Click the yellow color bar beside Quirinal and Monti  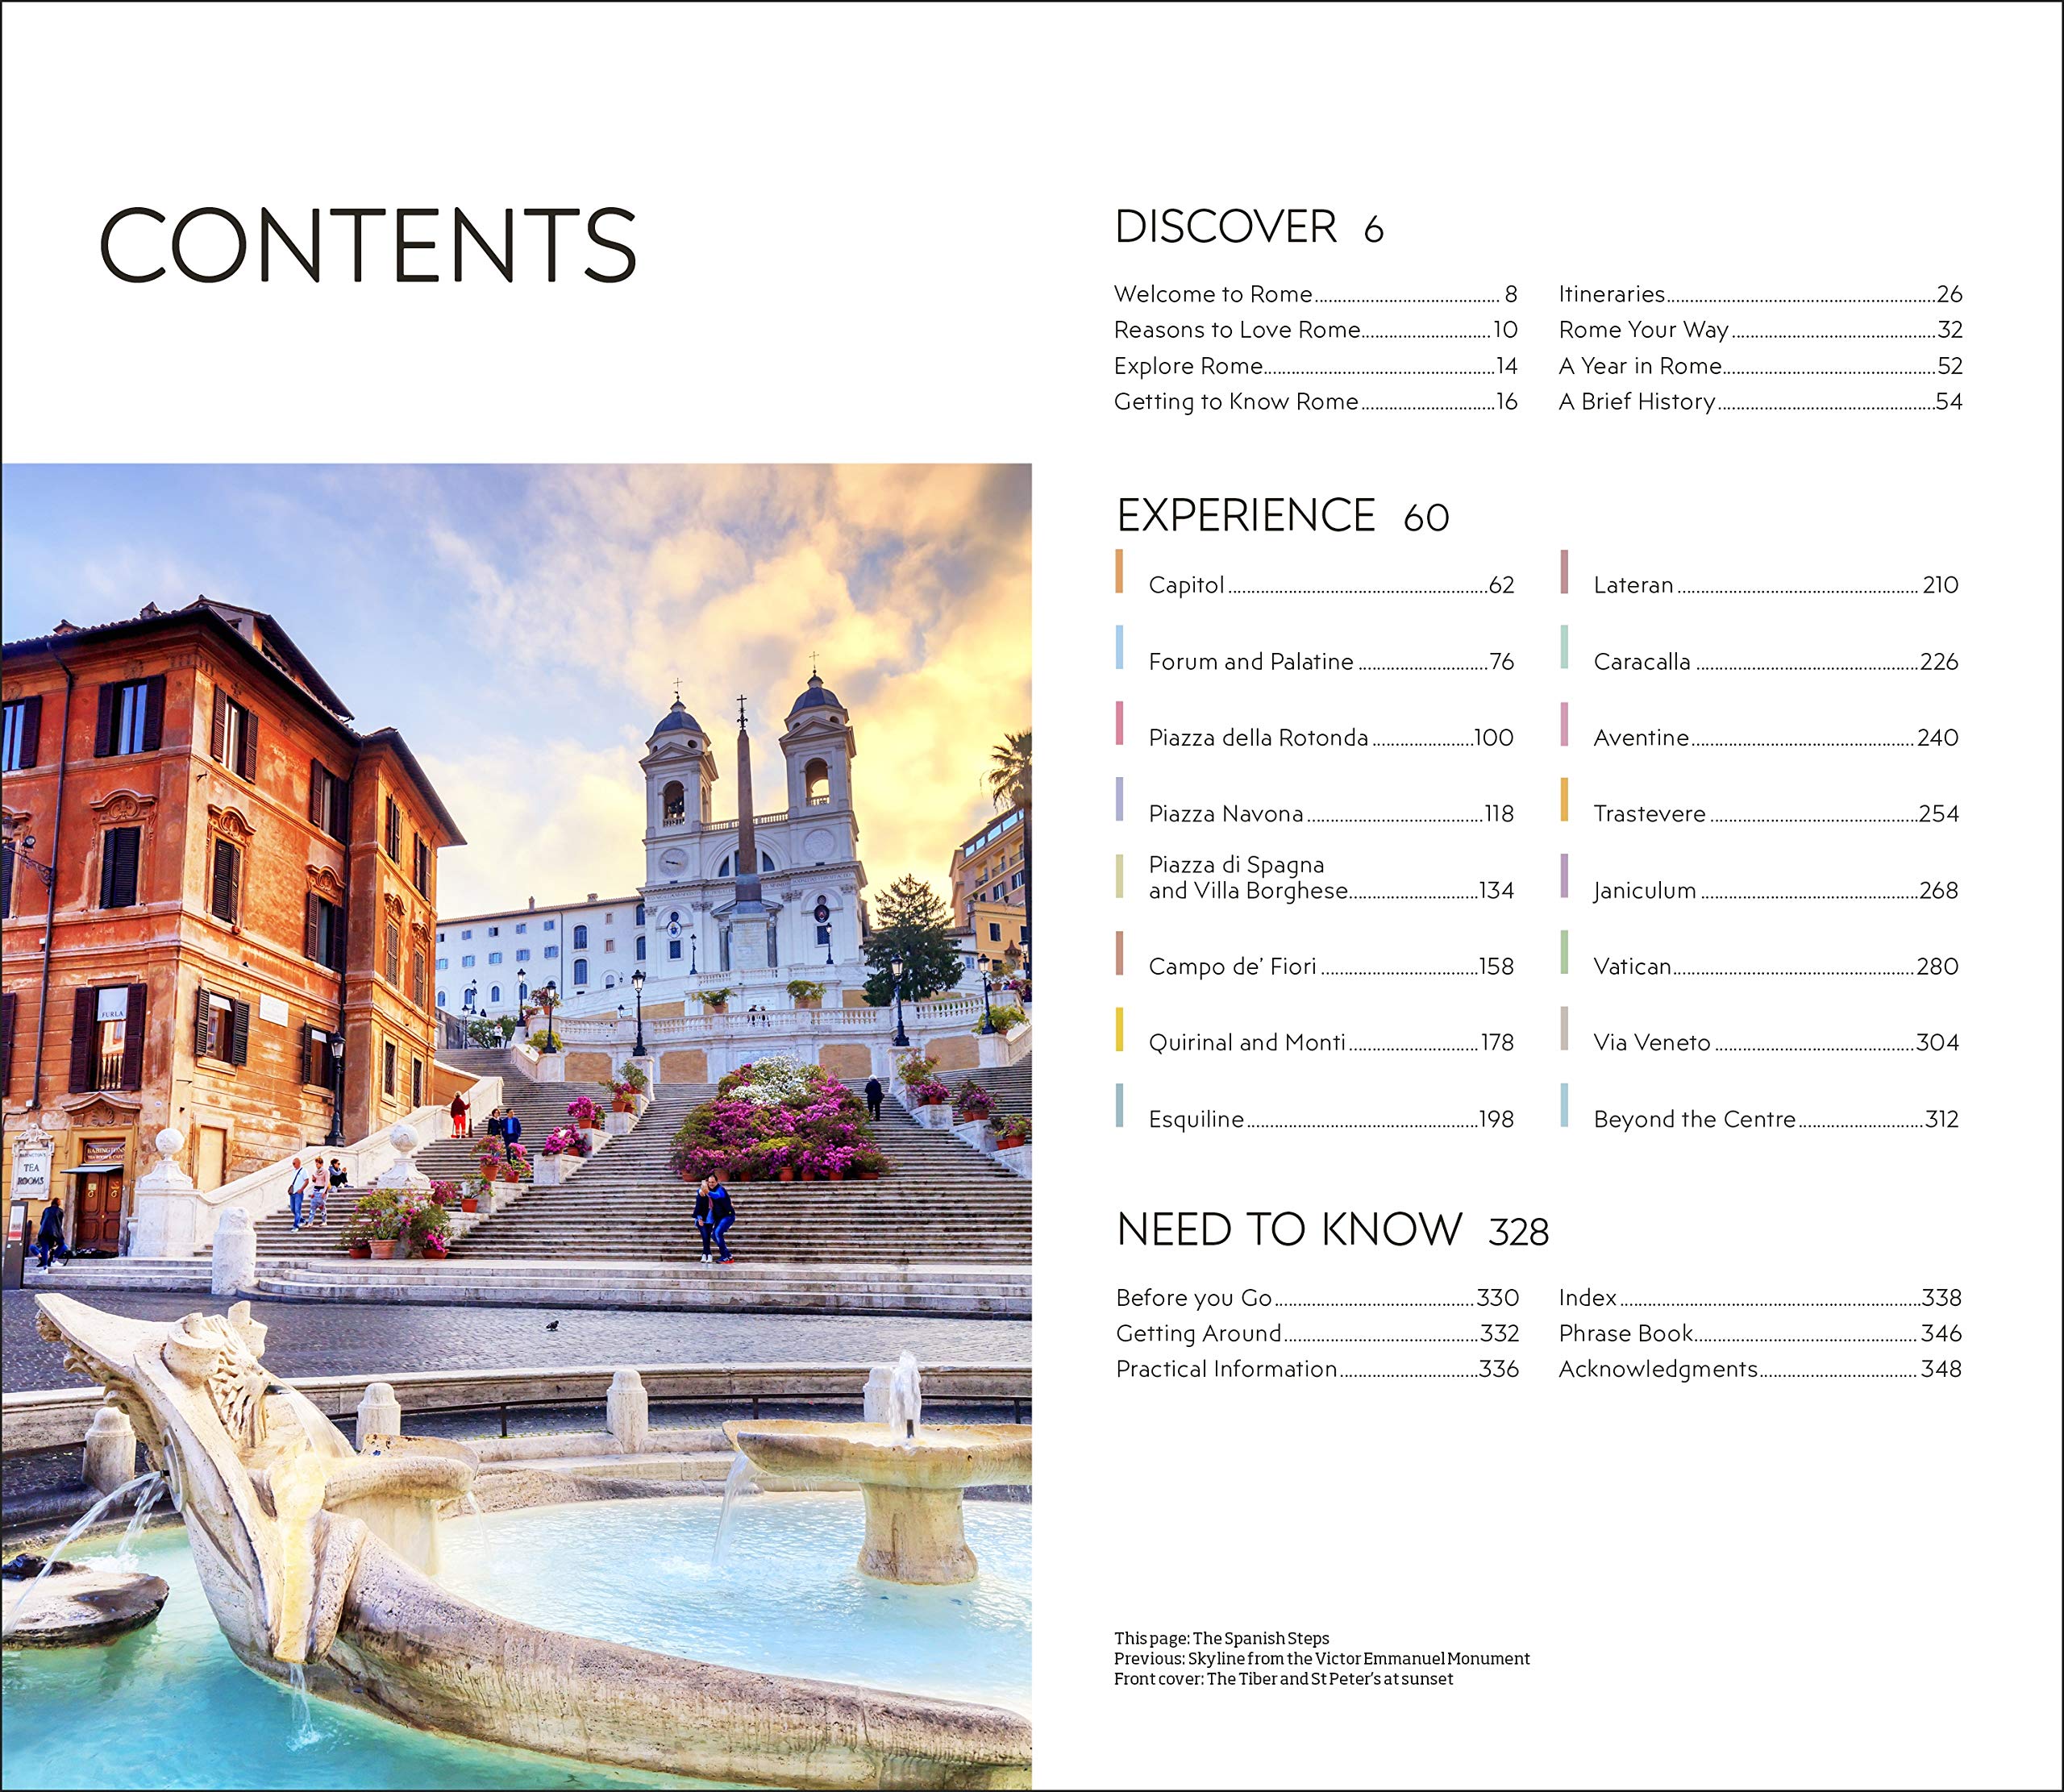(1119, 1029)
